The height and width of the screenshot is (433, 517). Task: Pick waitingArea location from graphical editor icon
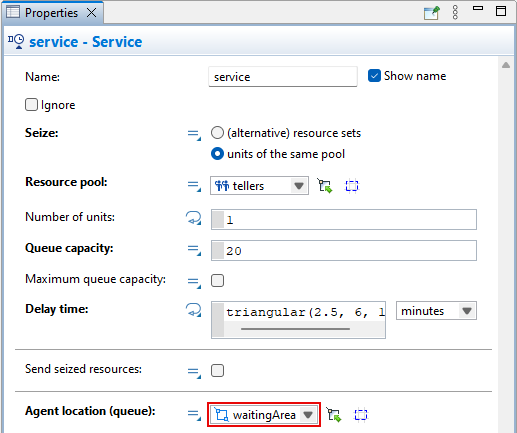click(334, 415)
